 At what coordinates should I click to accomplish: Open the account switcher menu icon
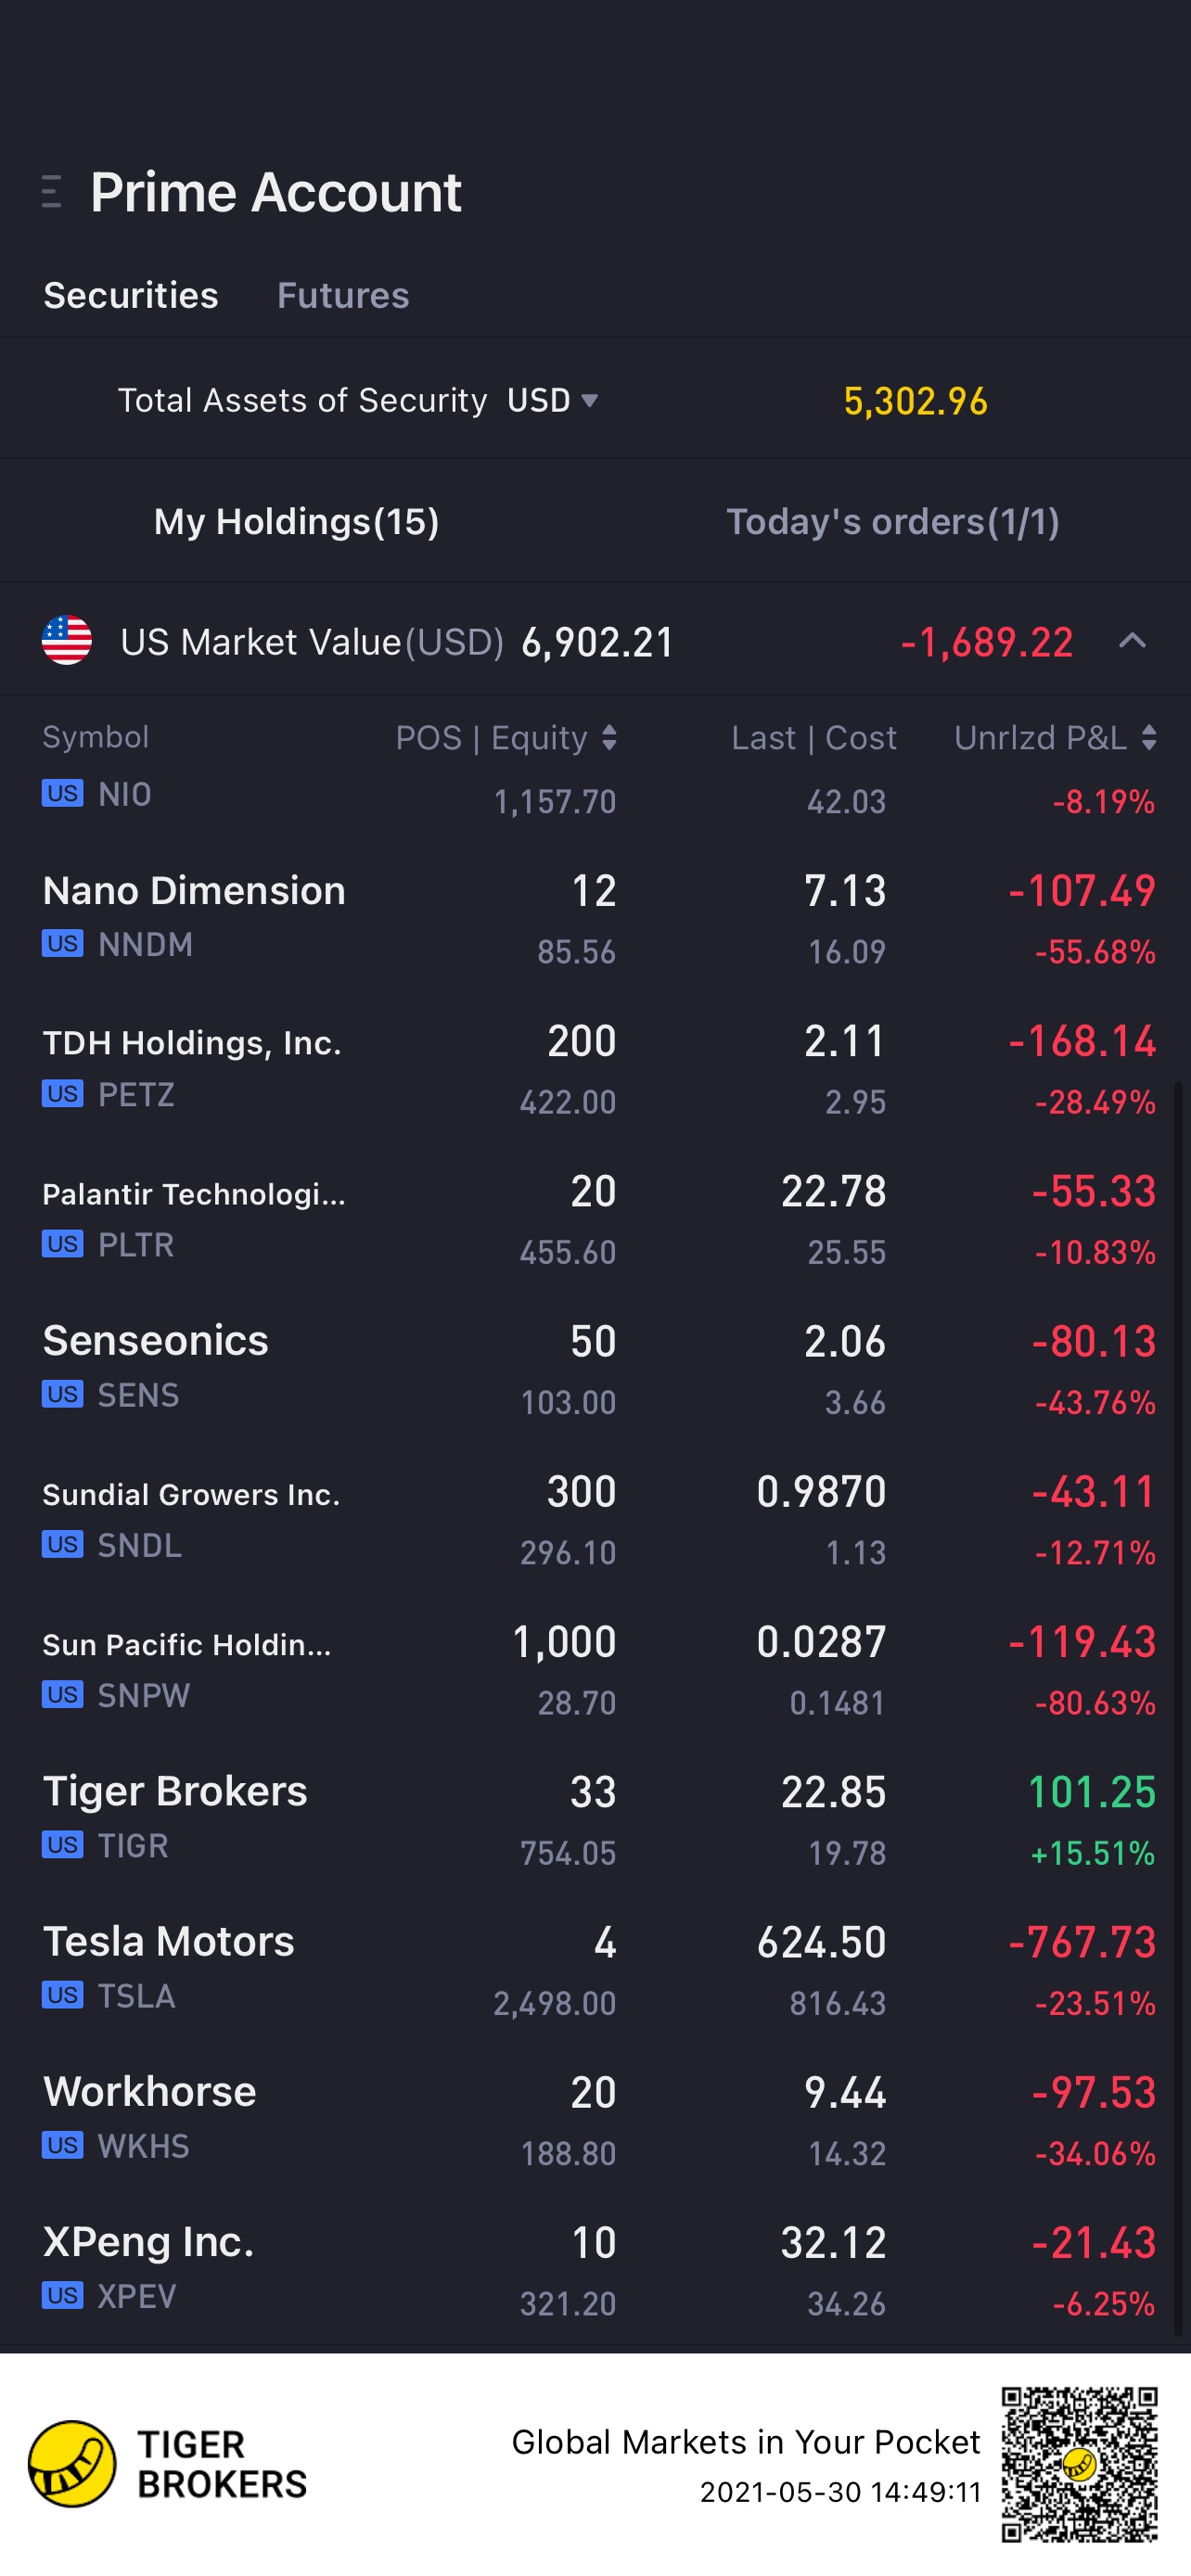[52, 191]
